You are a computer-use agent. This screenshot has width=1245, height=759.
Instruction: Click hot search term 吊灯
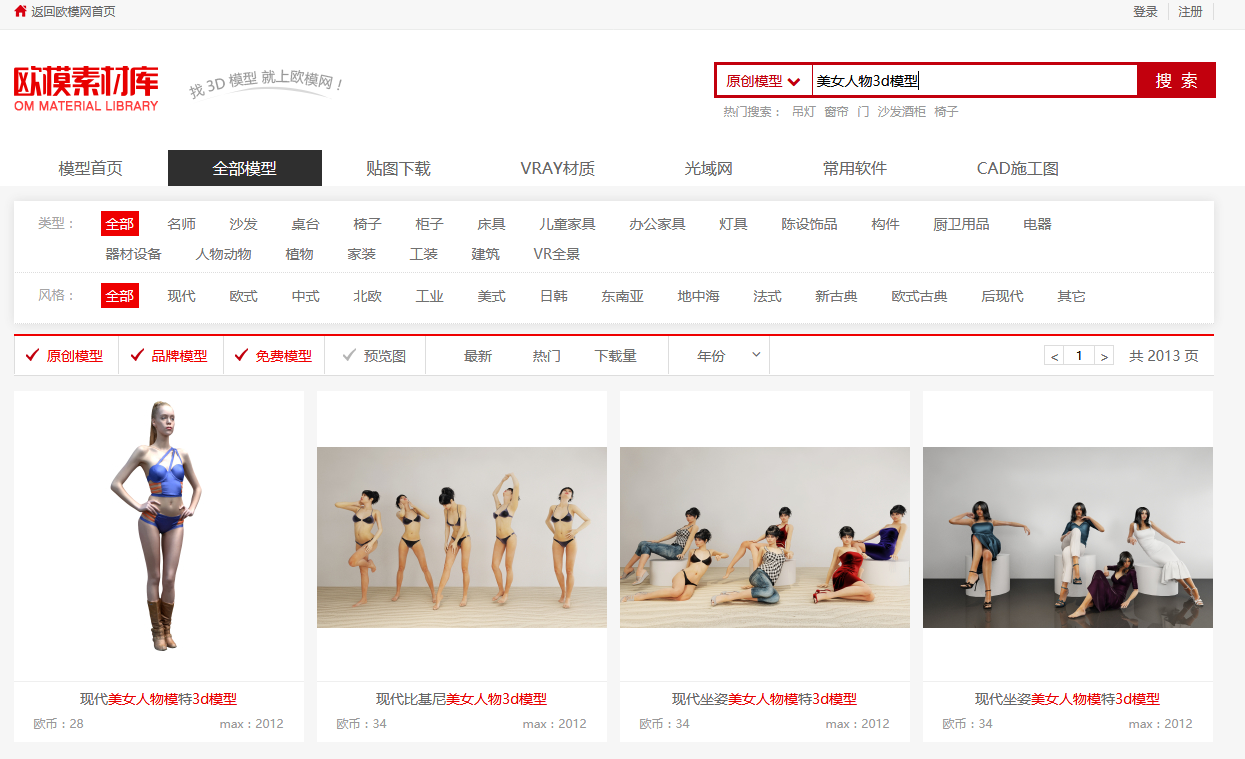[x=803, y=112]
